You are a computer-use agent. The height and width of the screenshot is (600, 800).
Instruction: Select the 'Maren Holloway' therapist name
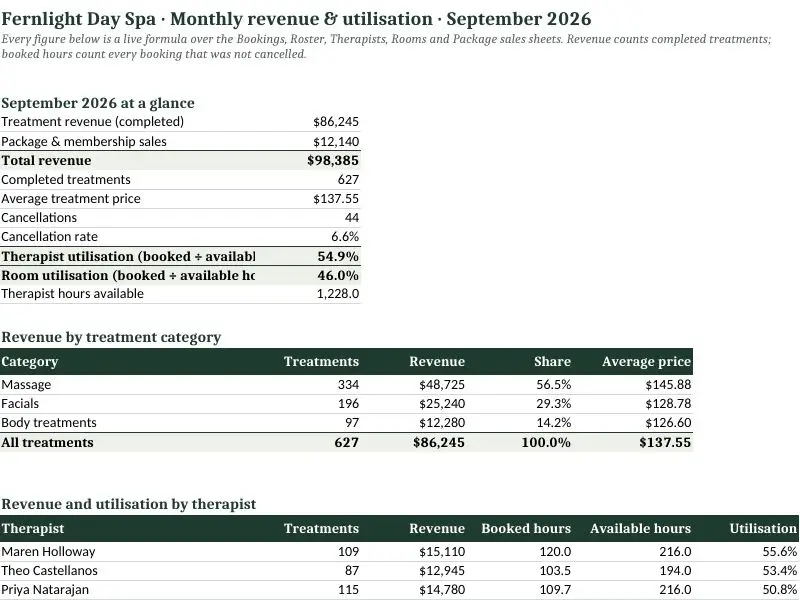48,552
